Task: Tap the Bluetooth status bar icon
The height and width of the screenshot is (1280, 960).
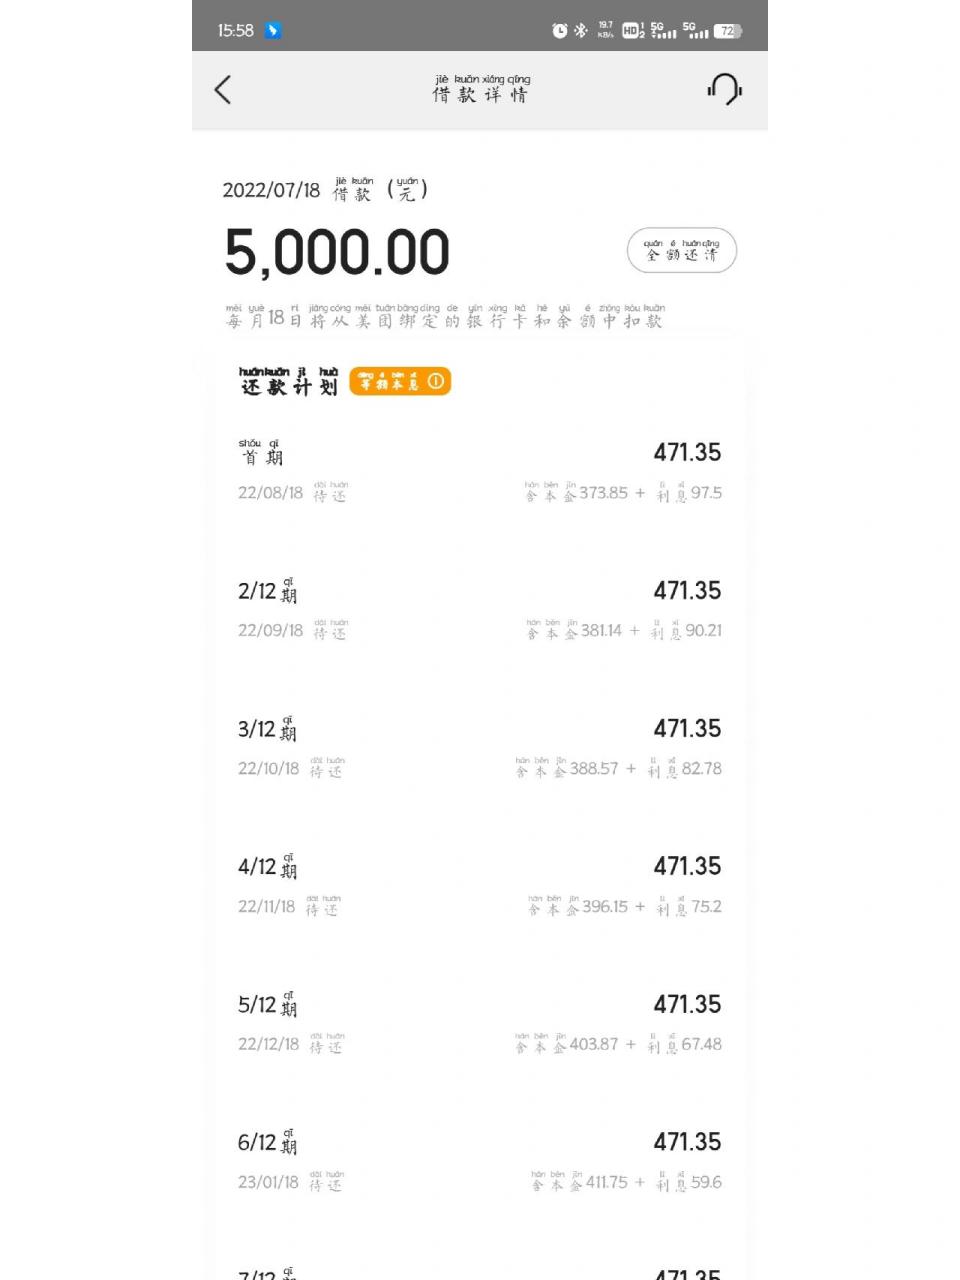Action: [x=580, y=31]
